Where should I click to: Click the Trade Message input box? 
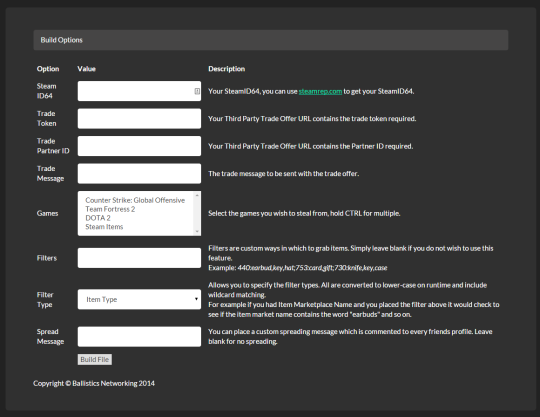coord(139,174)
